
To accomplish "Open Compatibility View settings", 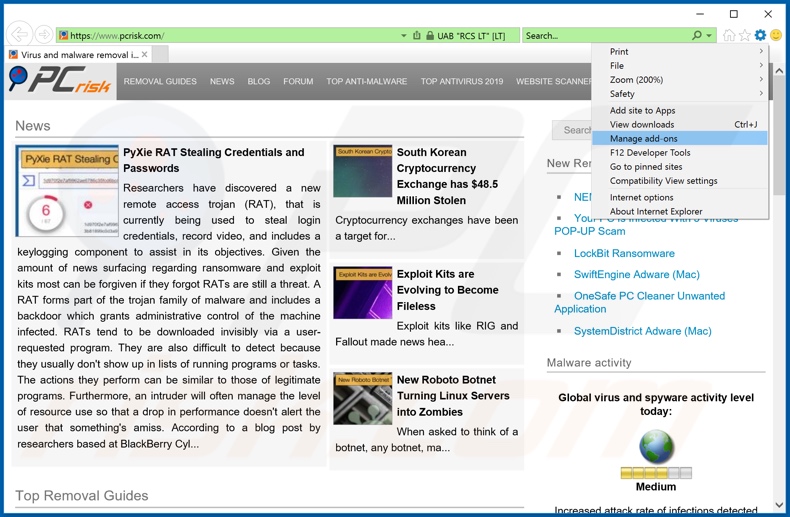I will [x=680, y=181].
